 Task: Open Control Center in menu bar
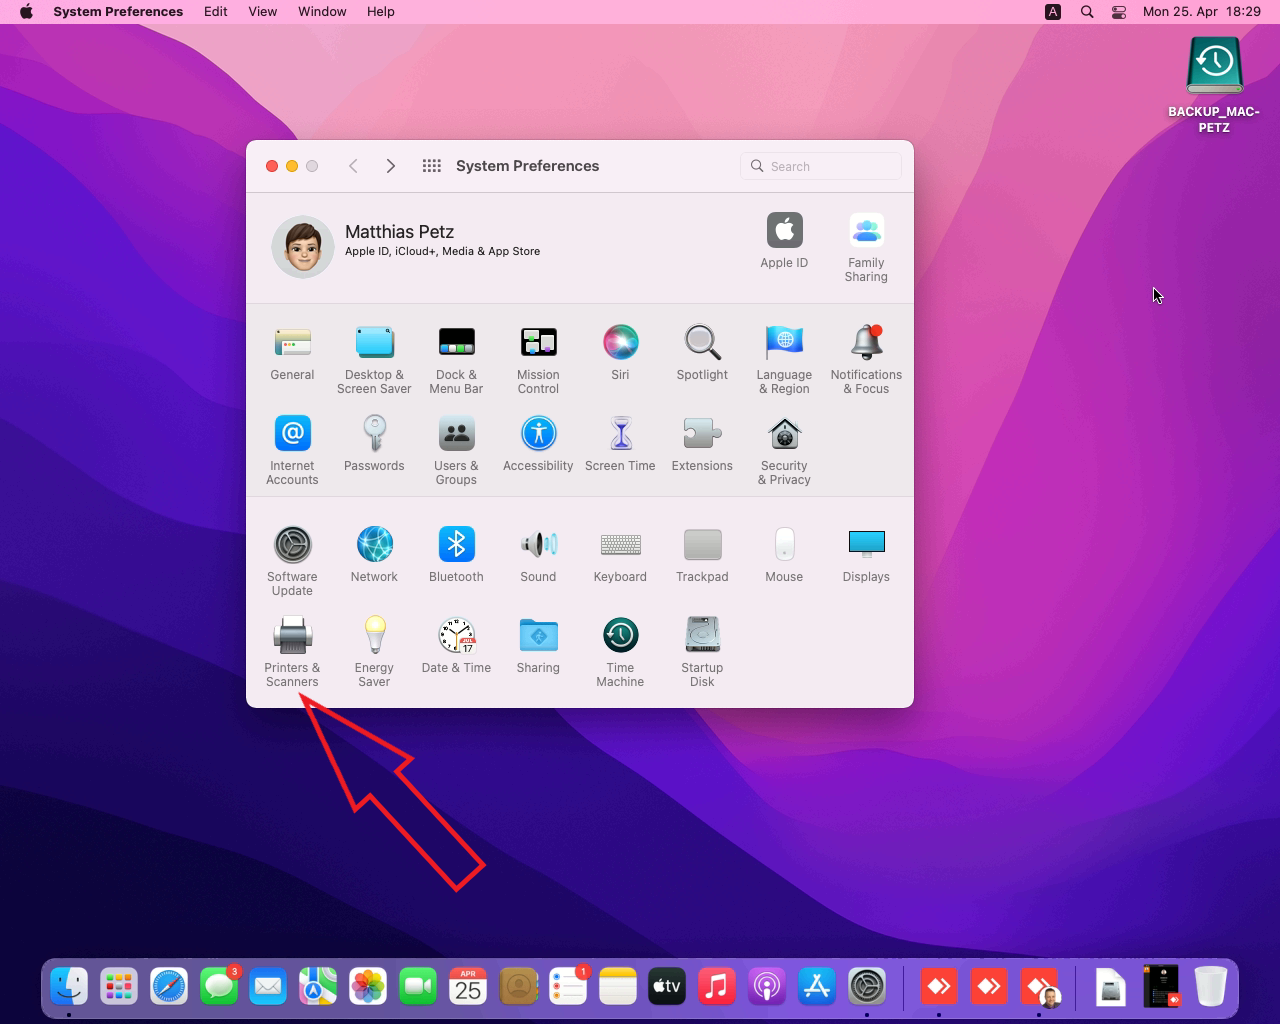click(1119, 12)
